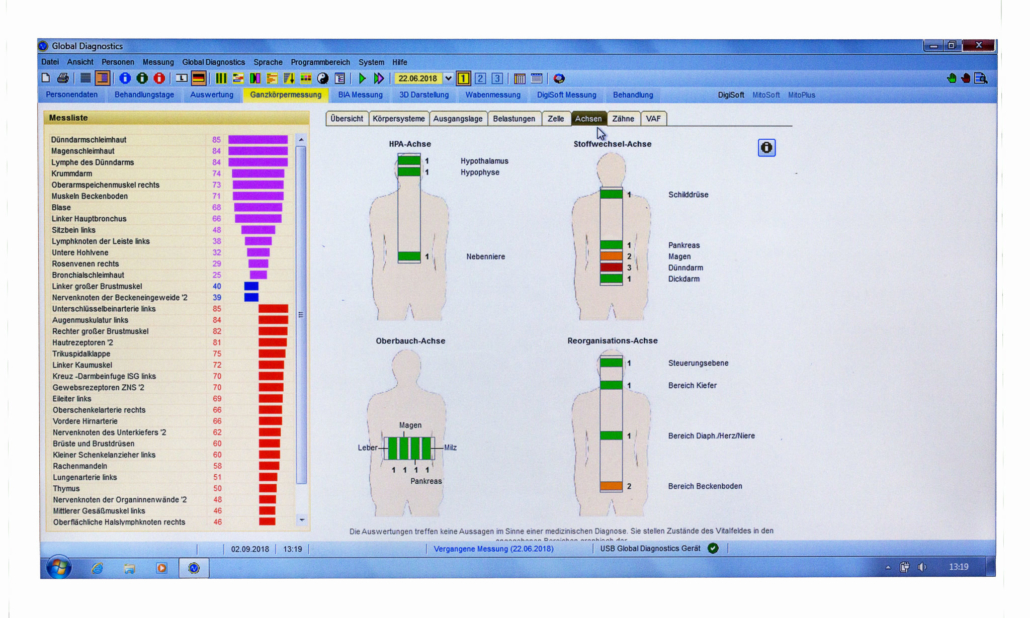This screenshot has width=1030, height=618.
Task: Open the Personen menu
Action: (x=118, y=62)
